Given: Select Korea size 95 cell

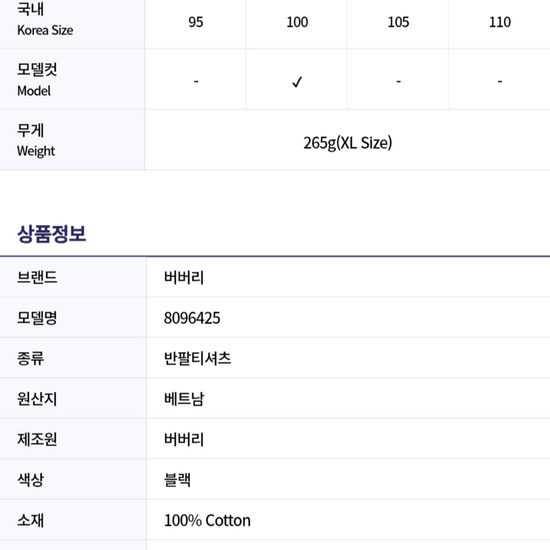Looking at the screenshot, I should 195,22.
